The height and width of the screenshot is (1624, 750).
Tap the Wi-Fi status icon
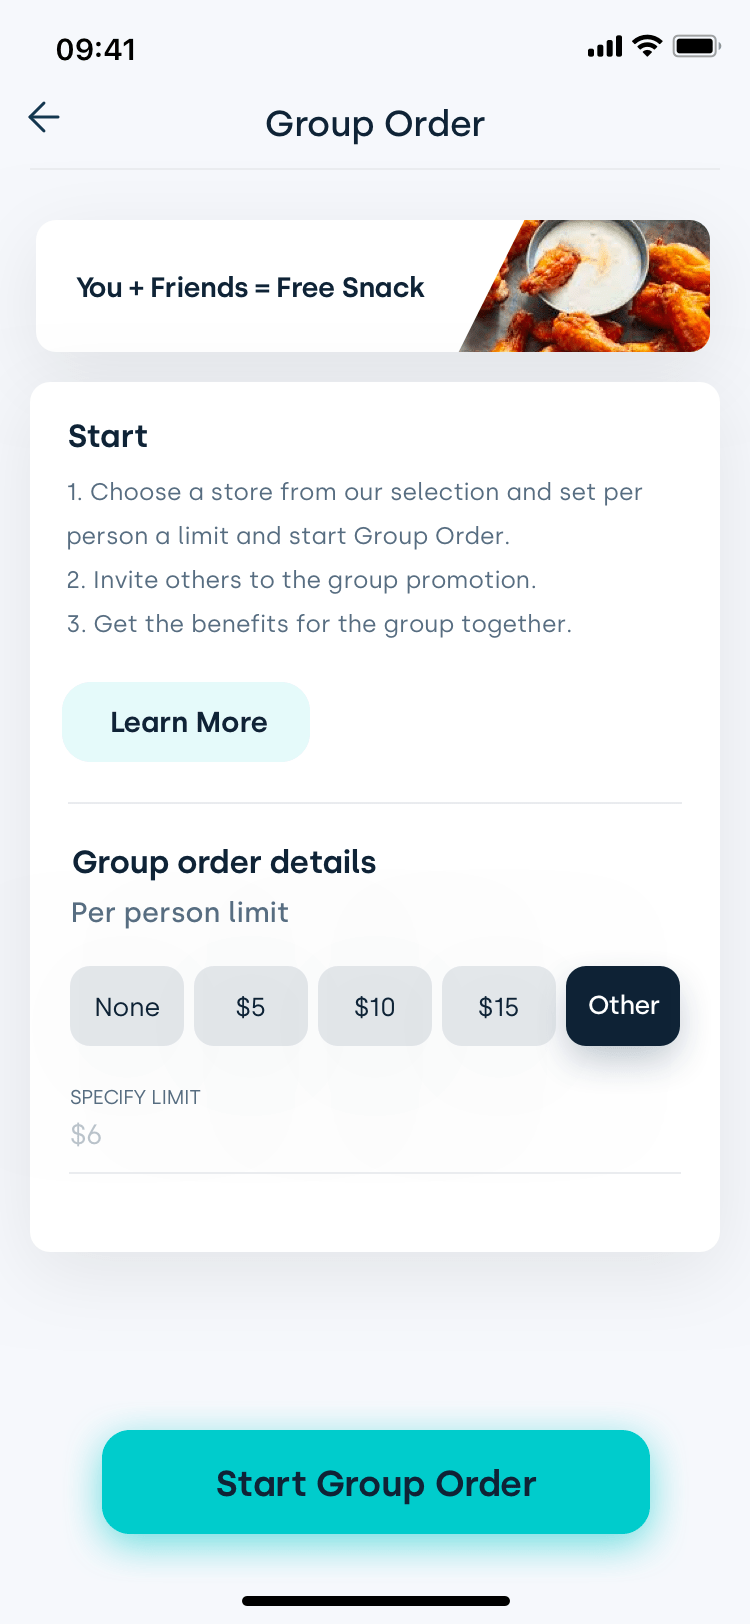coord(648,46)
